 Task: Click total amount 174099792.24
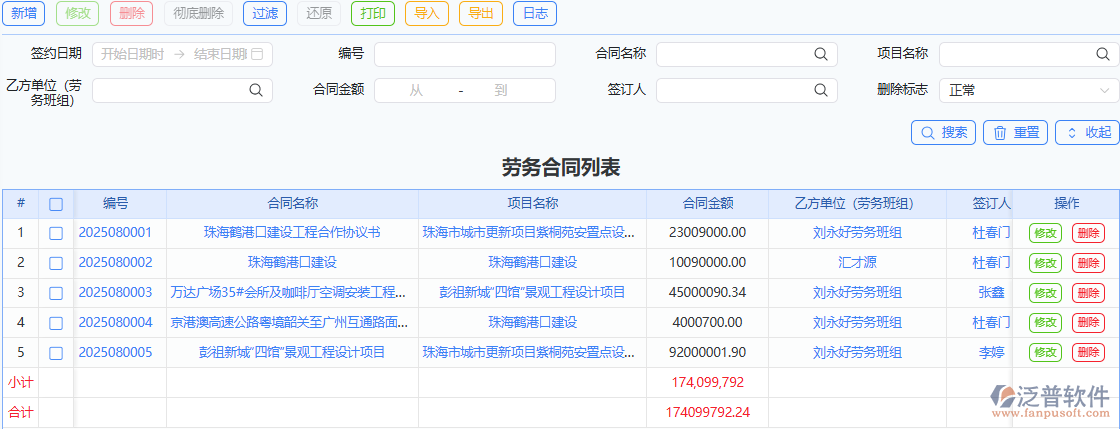(708, 413)
